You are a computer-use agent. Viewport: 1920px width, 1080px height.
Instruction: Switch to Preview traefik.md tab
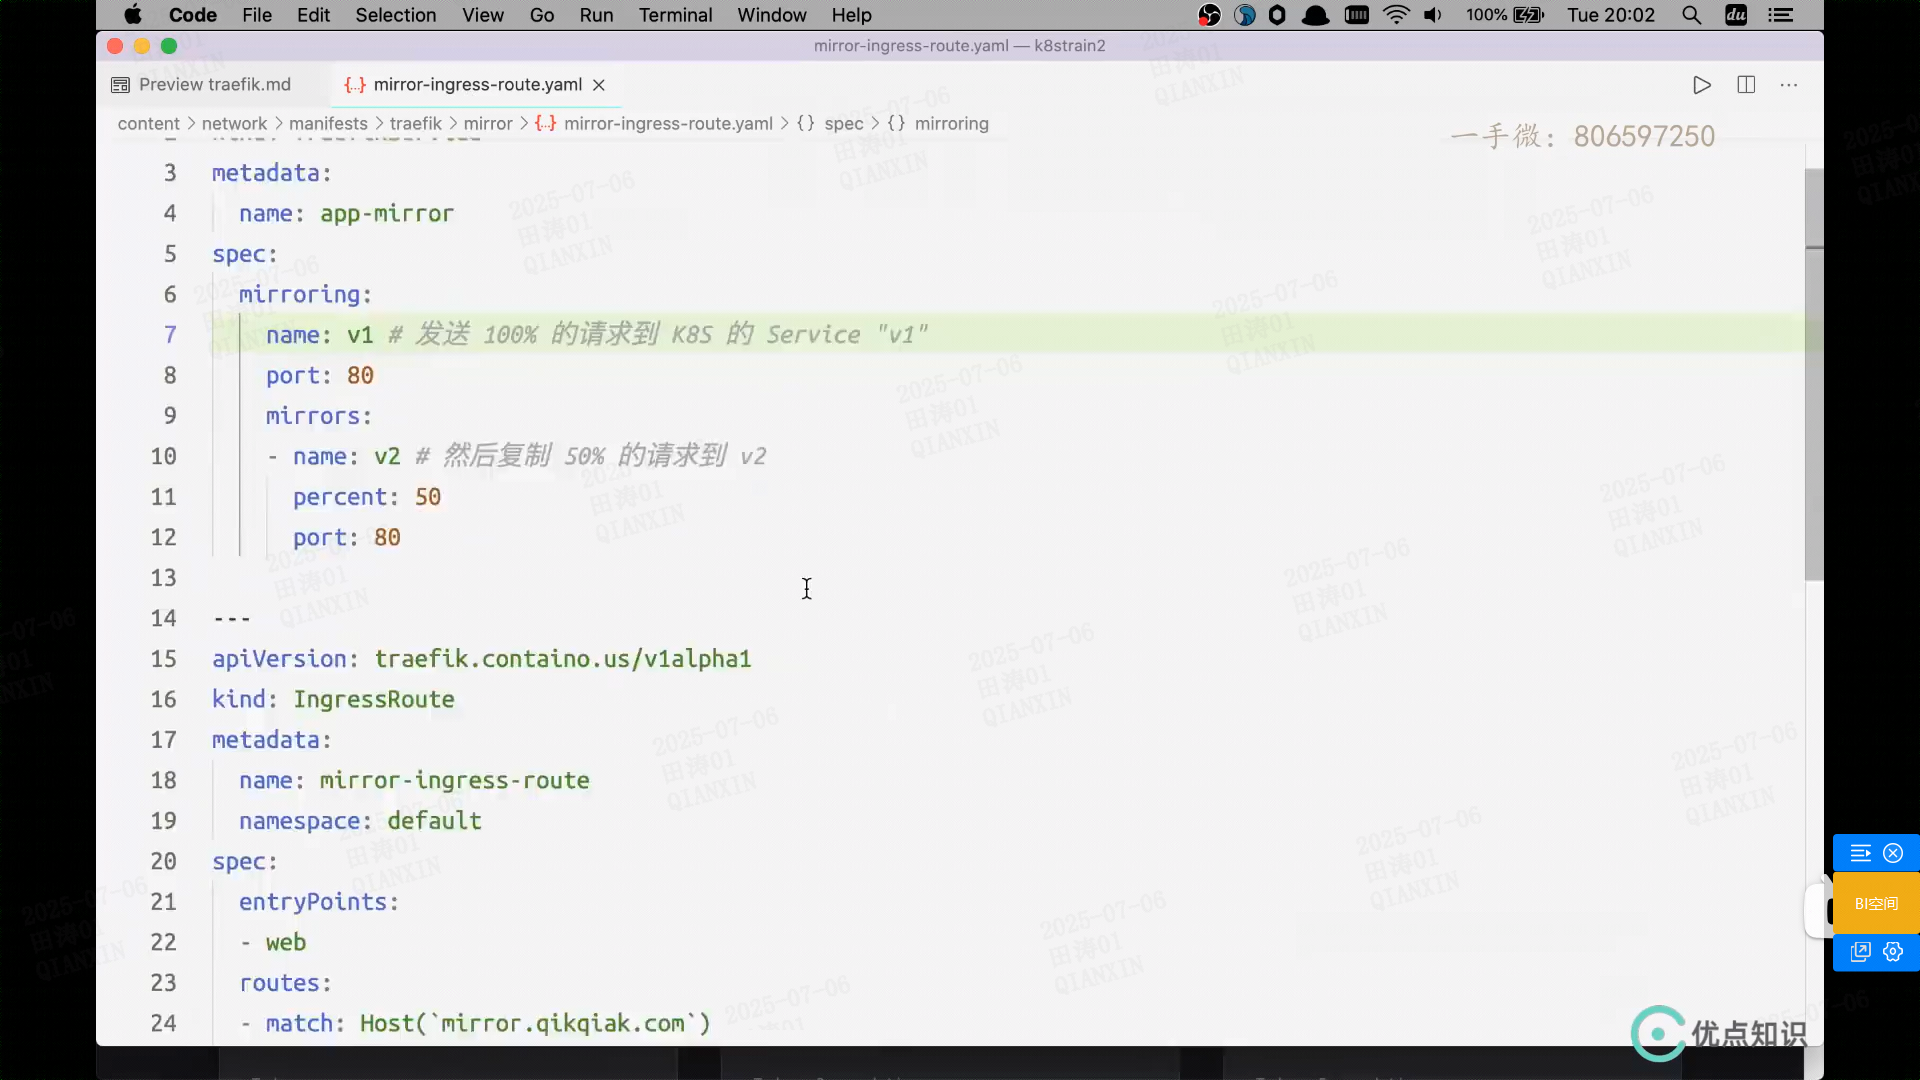pyautogui.click(x=214, y=85)
